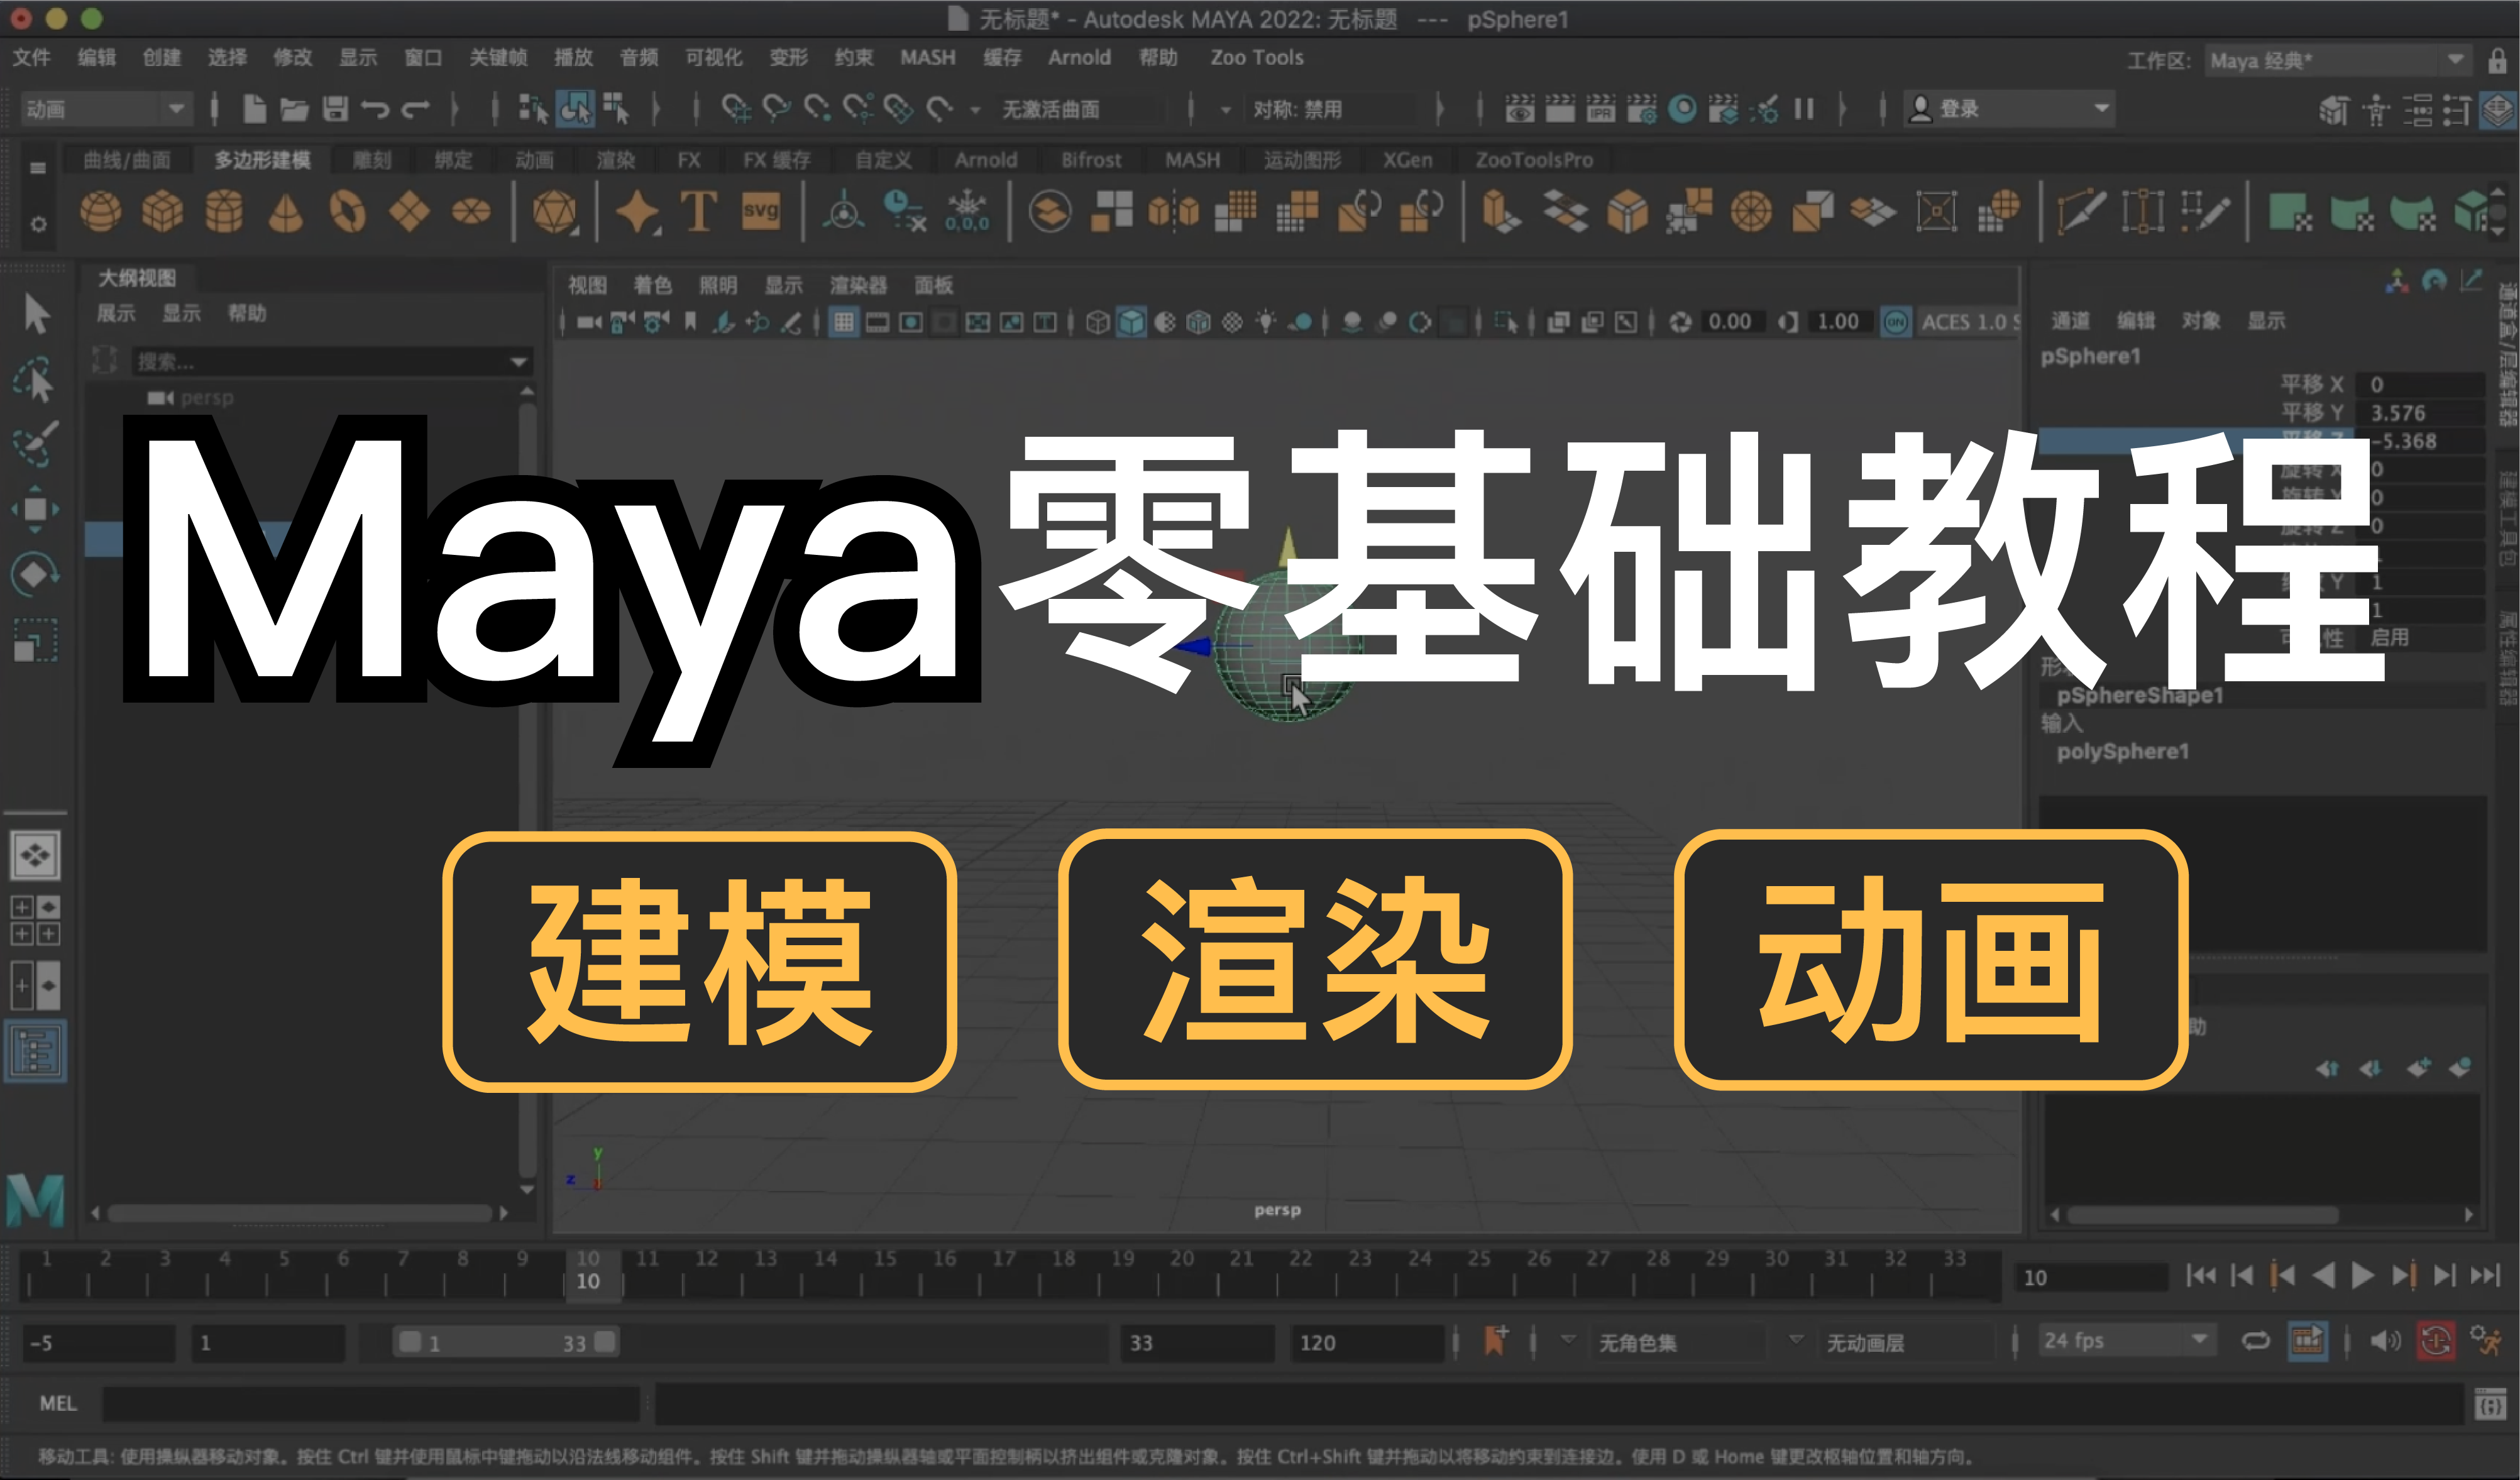This screenshot has width=2520, height=1480.
Task: Select the Rotate tool in toolbox
Action: [x=35, y=574]
